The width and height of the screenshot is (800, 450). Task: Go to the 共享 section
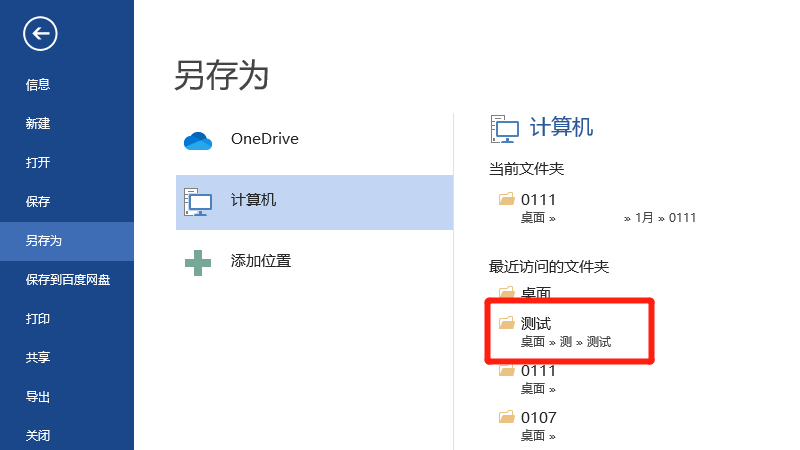(38, 358)
